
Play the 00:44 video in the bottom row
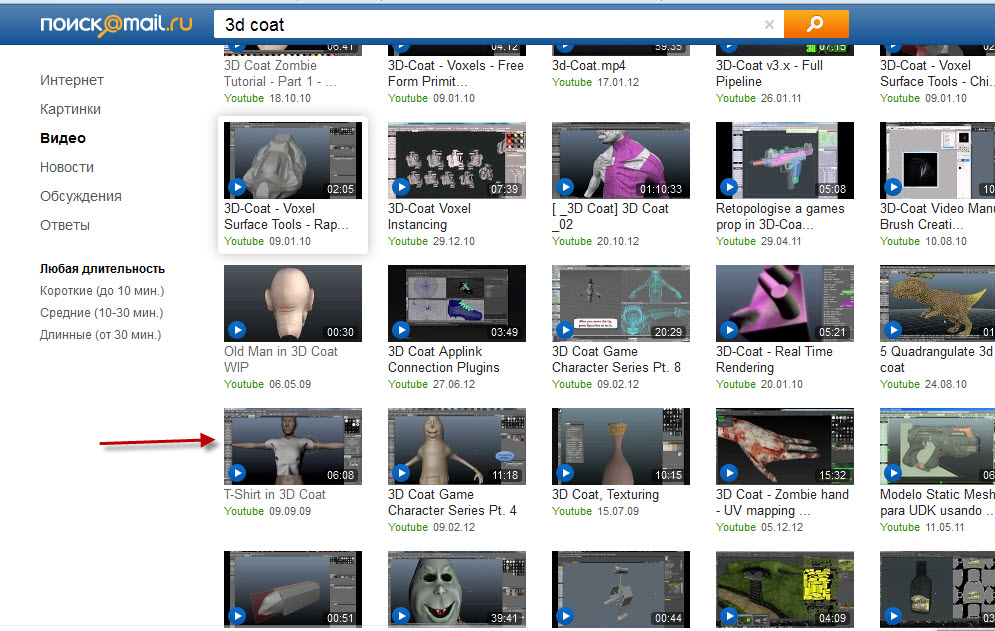tap(565, 616)
